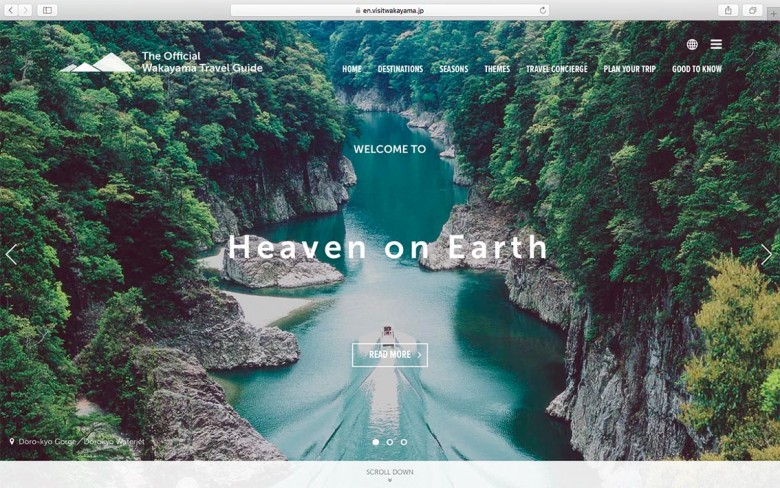This screenshot has height=488, width=780.
Task: Open the Plan Your Trip menu
Action: [x=630, y=69]
